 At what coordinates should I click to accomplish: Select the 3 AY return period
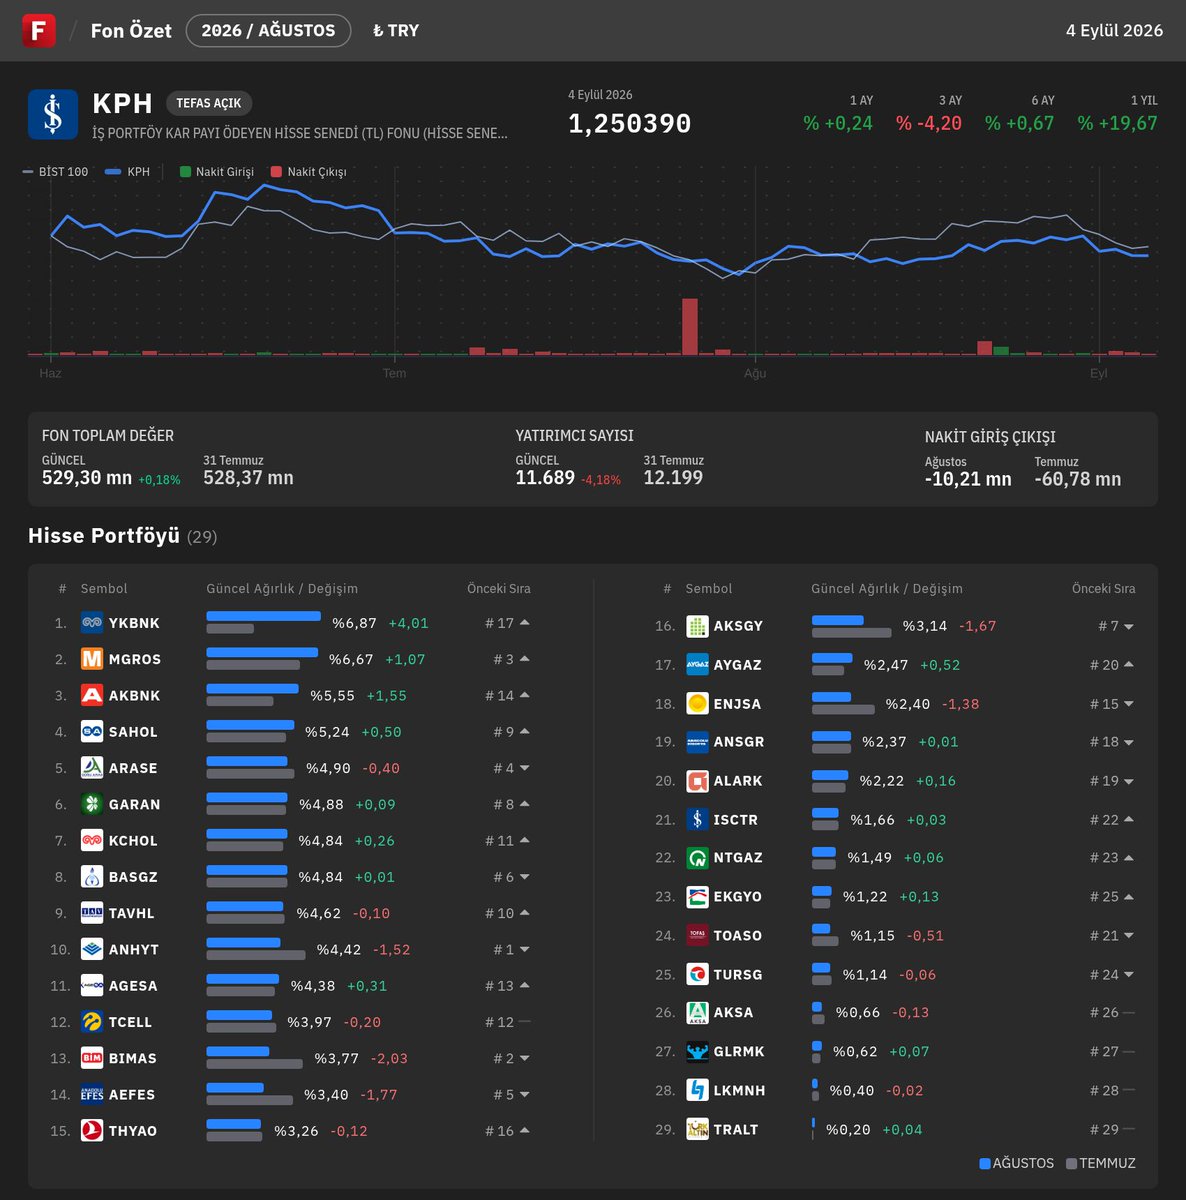click(x=929, y=113)
